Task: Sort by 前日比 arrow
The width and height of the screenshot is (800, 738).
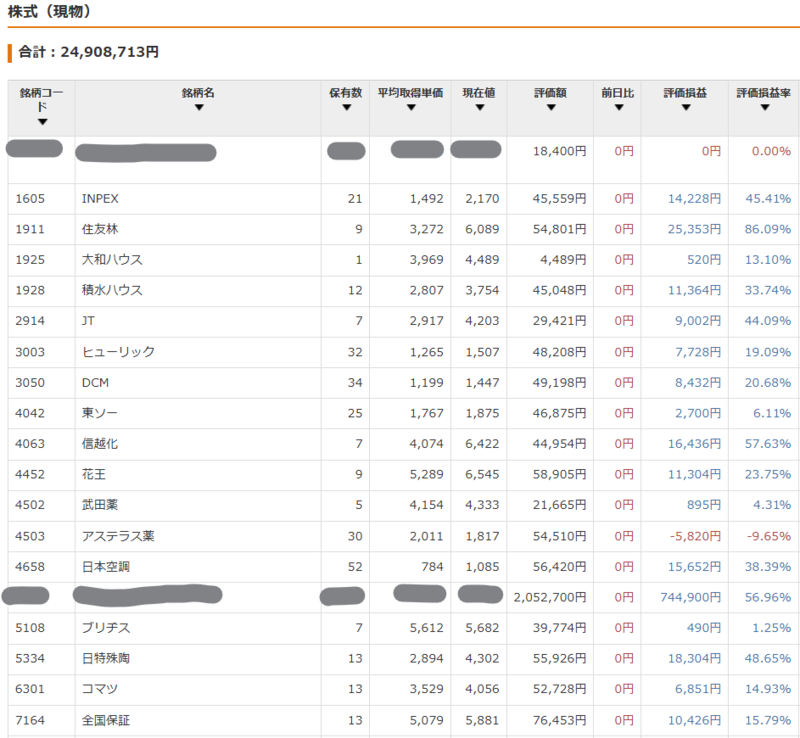Action: point(619,108)
